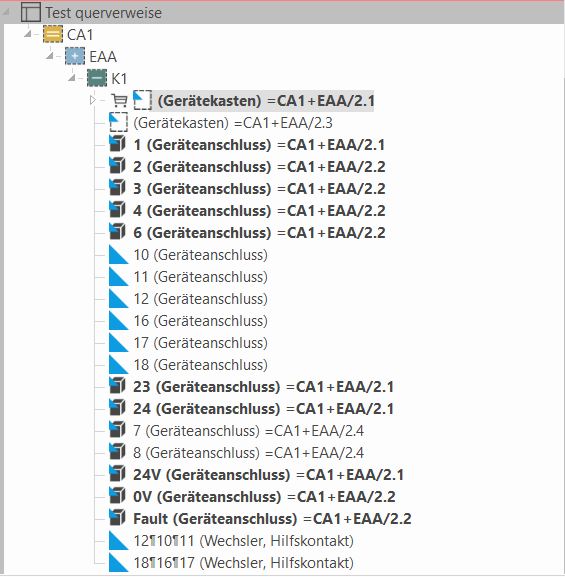Click the dashed box icon of Gerätekasten 2.3
This screenshot has width=565, height=577.
pyautogui.click(x=119, y=122)
